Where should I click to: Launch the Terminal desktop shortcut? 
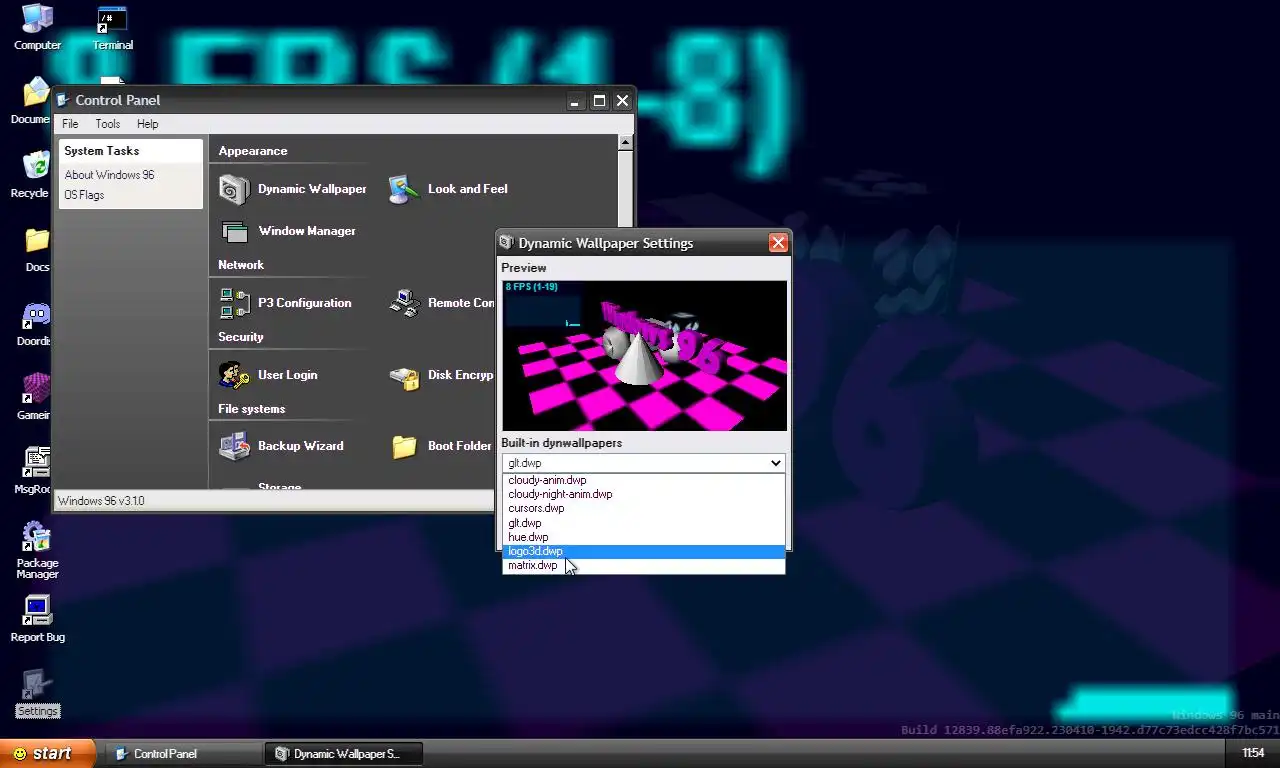[113, 27]
